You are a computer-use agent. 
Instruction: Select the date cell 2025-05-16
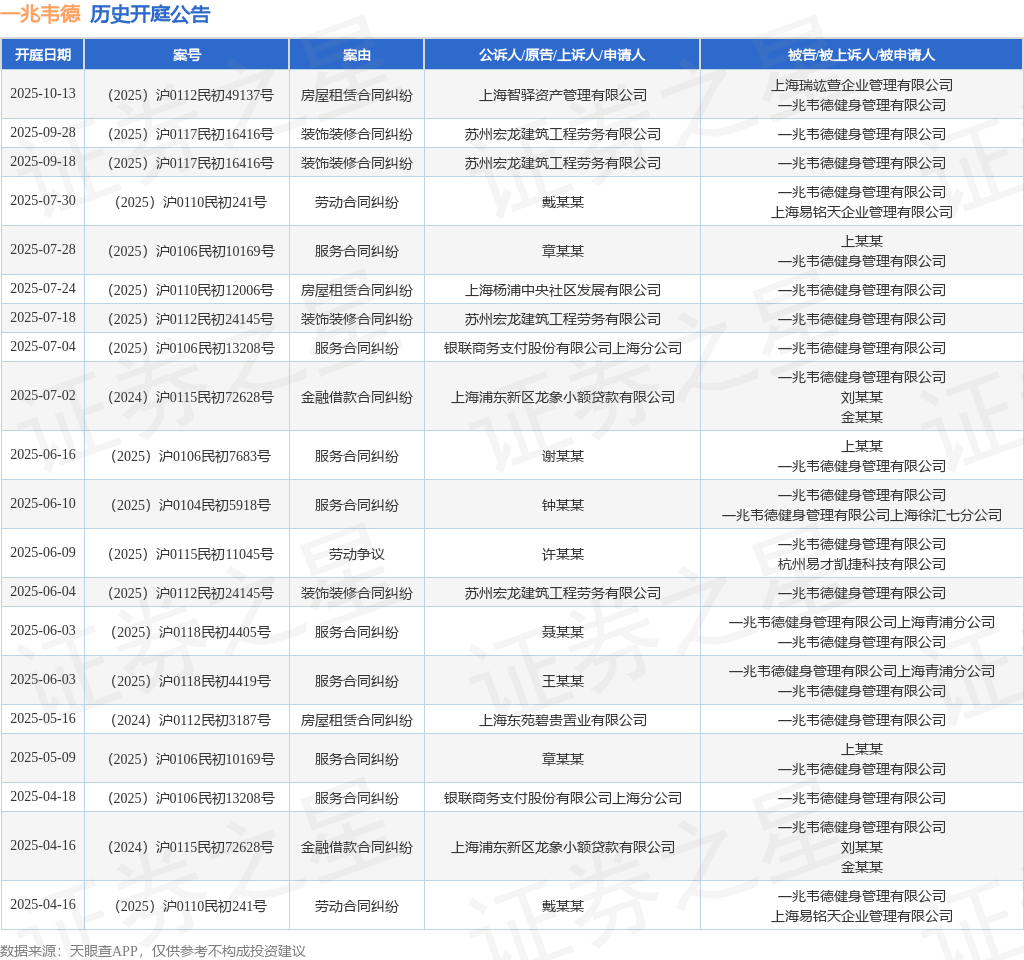click(x=43, y=718)
